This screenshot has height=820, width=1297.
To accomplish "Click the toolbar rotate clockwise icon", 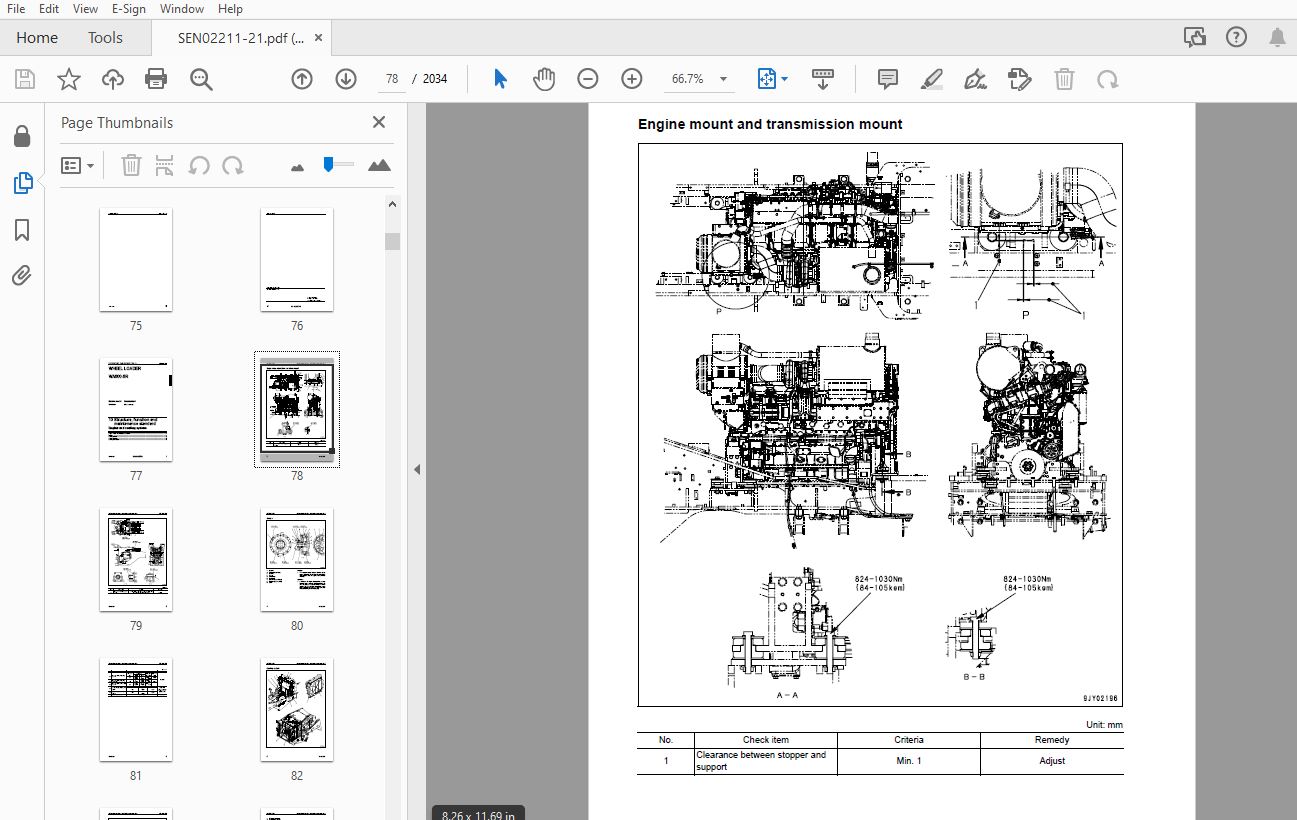I will coord(1107,79).
